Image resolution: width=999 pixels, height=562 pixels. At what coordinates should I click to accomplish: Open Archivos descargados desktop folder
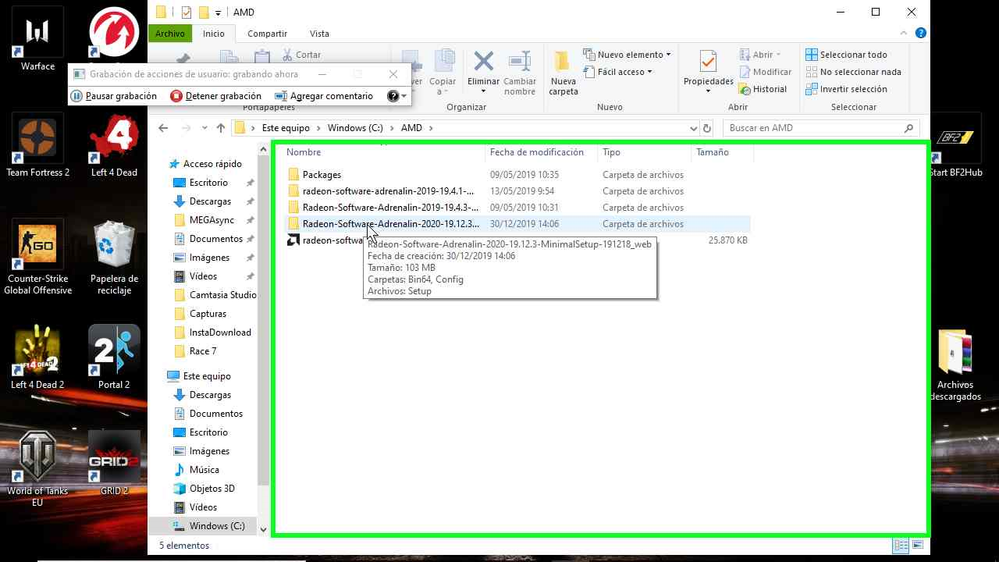click(x=955, y=364)
